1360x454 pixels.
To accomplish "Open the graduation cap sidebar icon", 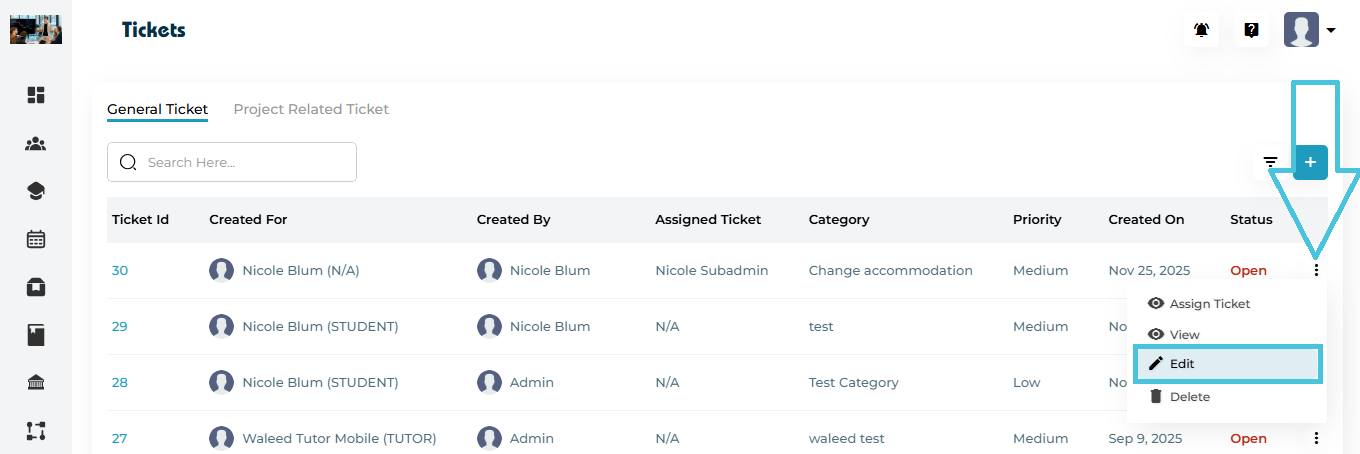I will (x=36, y=191).
